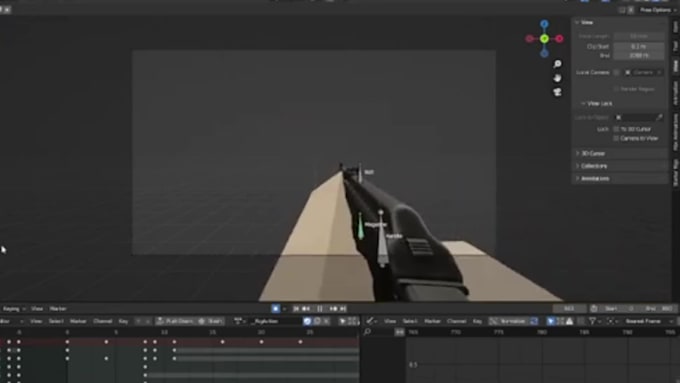Toggle the auto keying record button

click(x=275, y=308)
